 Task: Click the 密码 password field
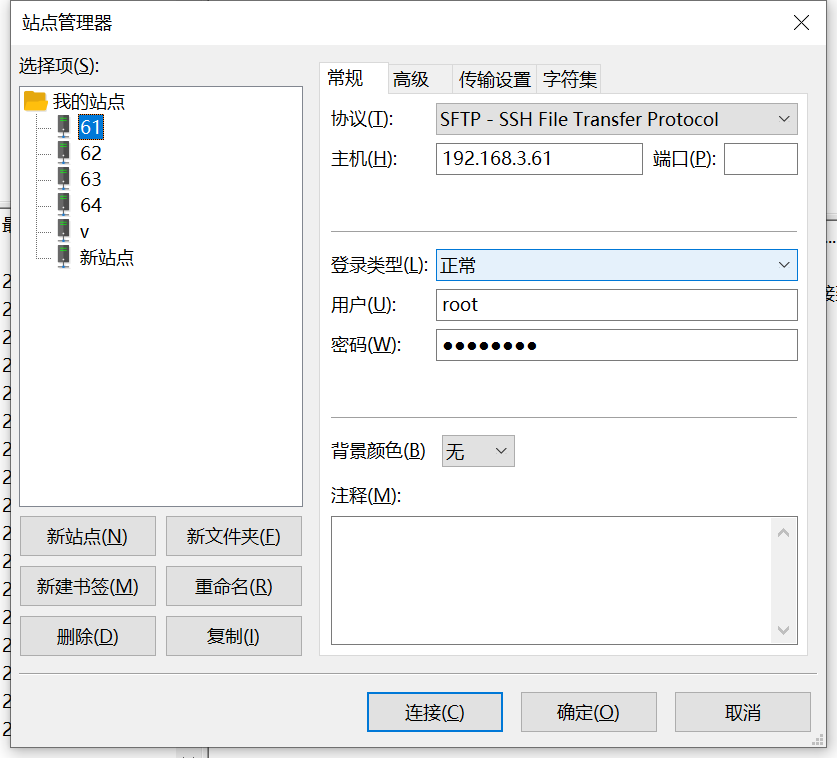[x=617, y=345]
